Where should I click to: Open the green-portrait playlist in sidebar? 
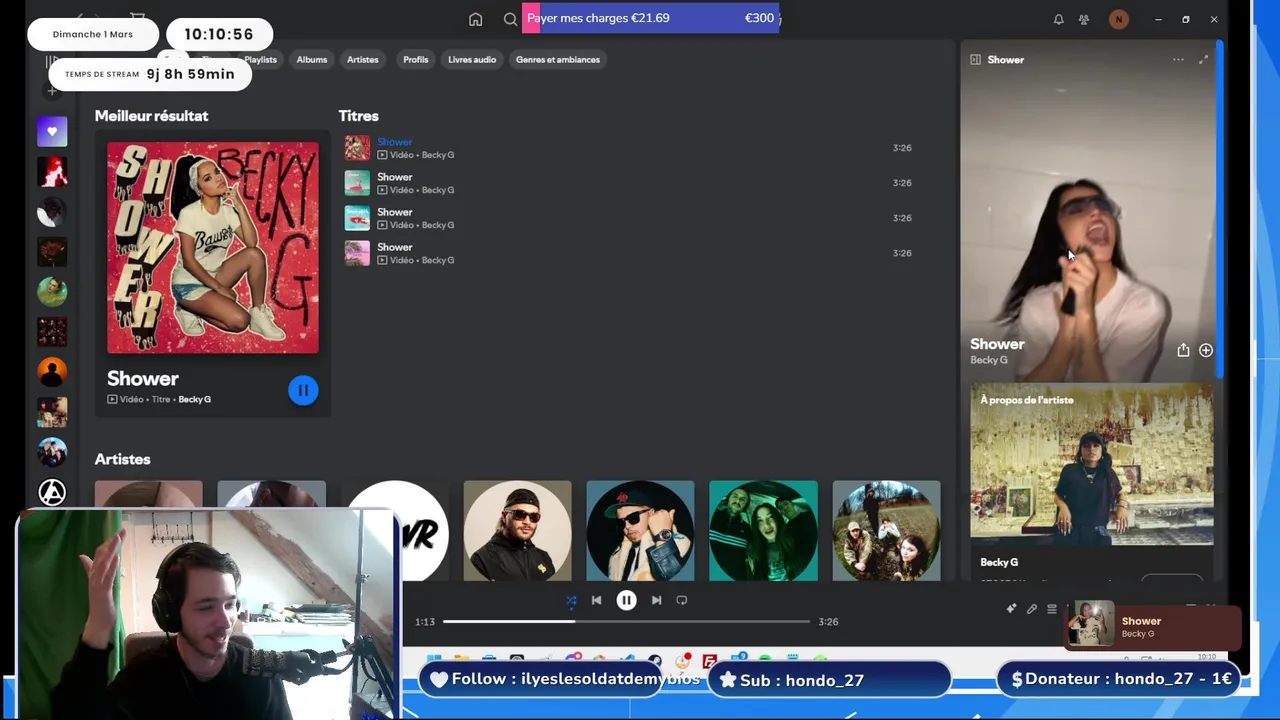click(x=52, y=292)
